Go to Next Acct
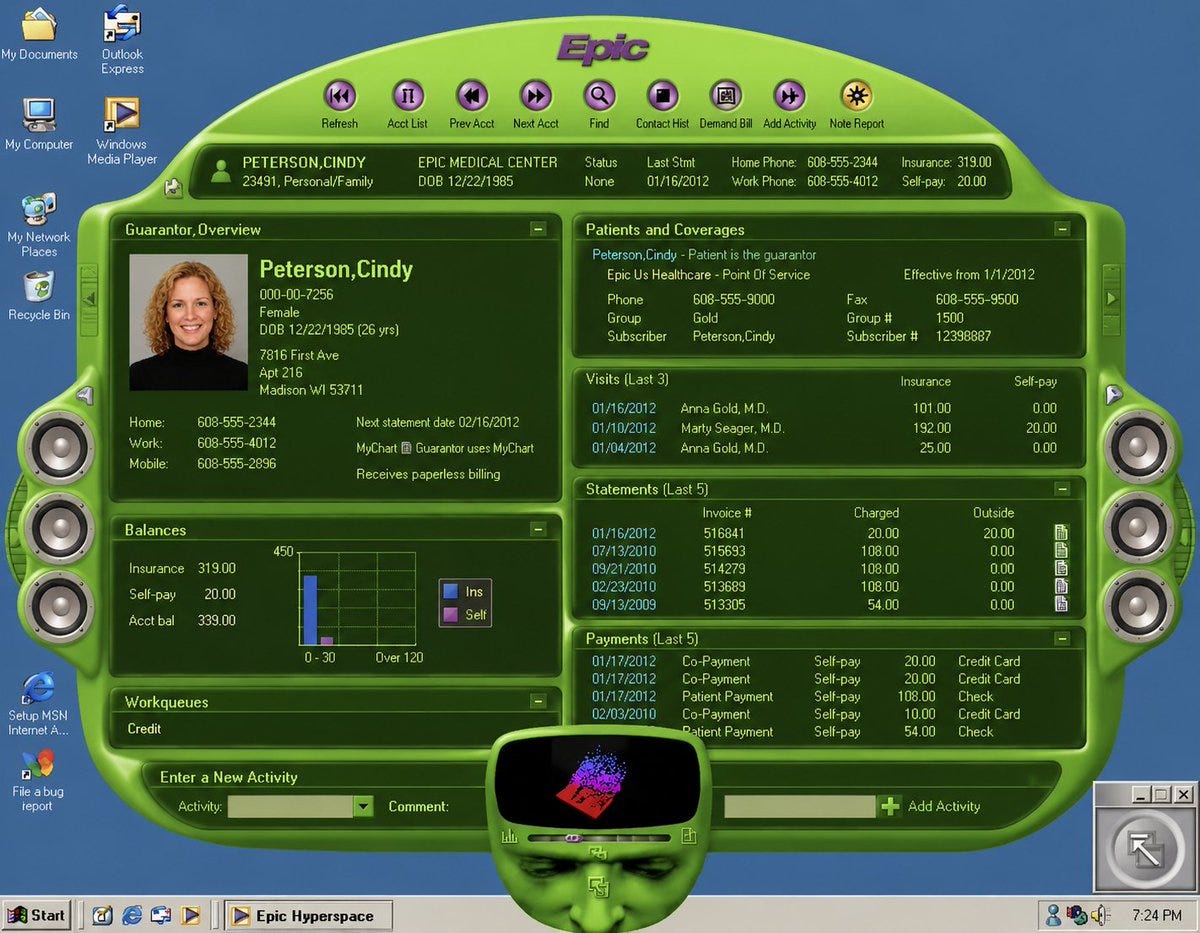1200x933 pixels. (x=536, y=96)
